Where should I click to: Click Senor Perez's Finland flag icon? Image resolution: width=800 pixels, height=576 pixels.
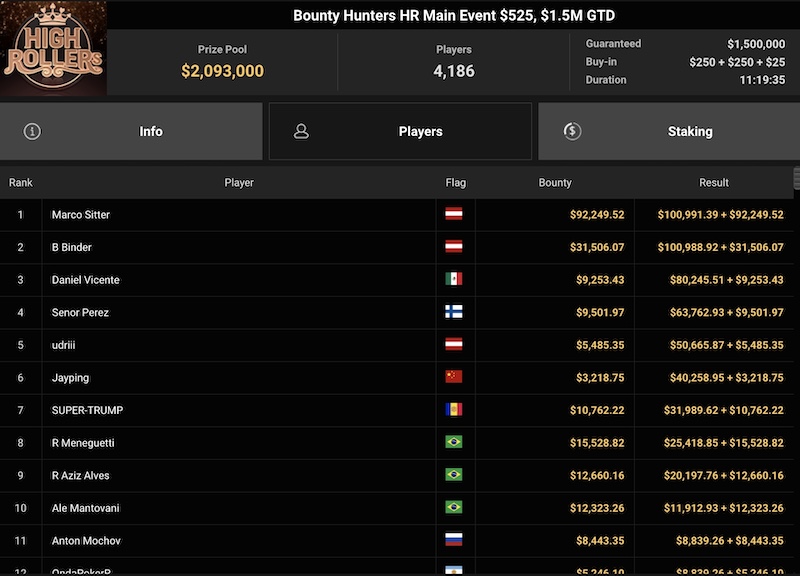[x=453, y=312]
